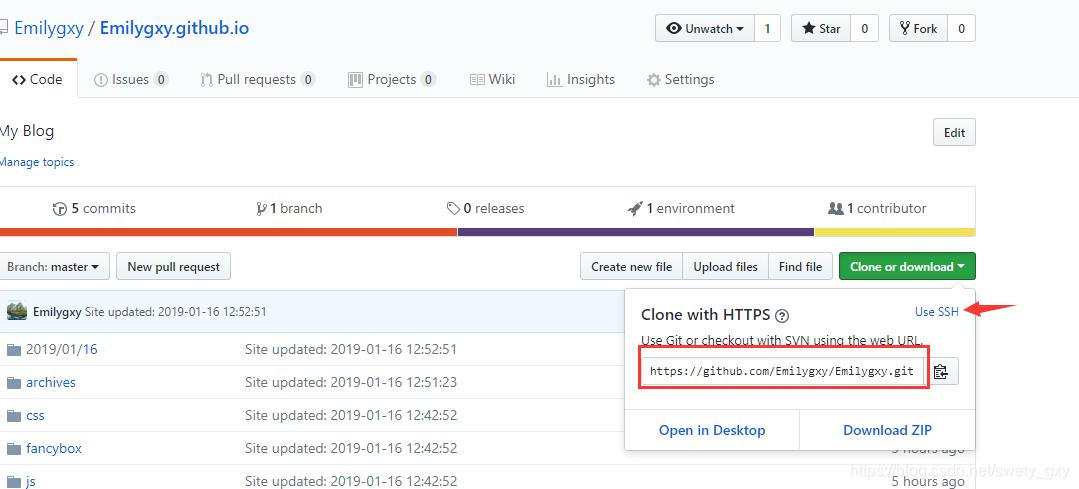Screen dimensions: 1079x489
Task: Open the Wiki tab
Action: tap(492, 79)
